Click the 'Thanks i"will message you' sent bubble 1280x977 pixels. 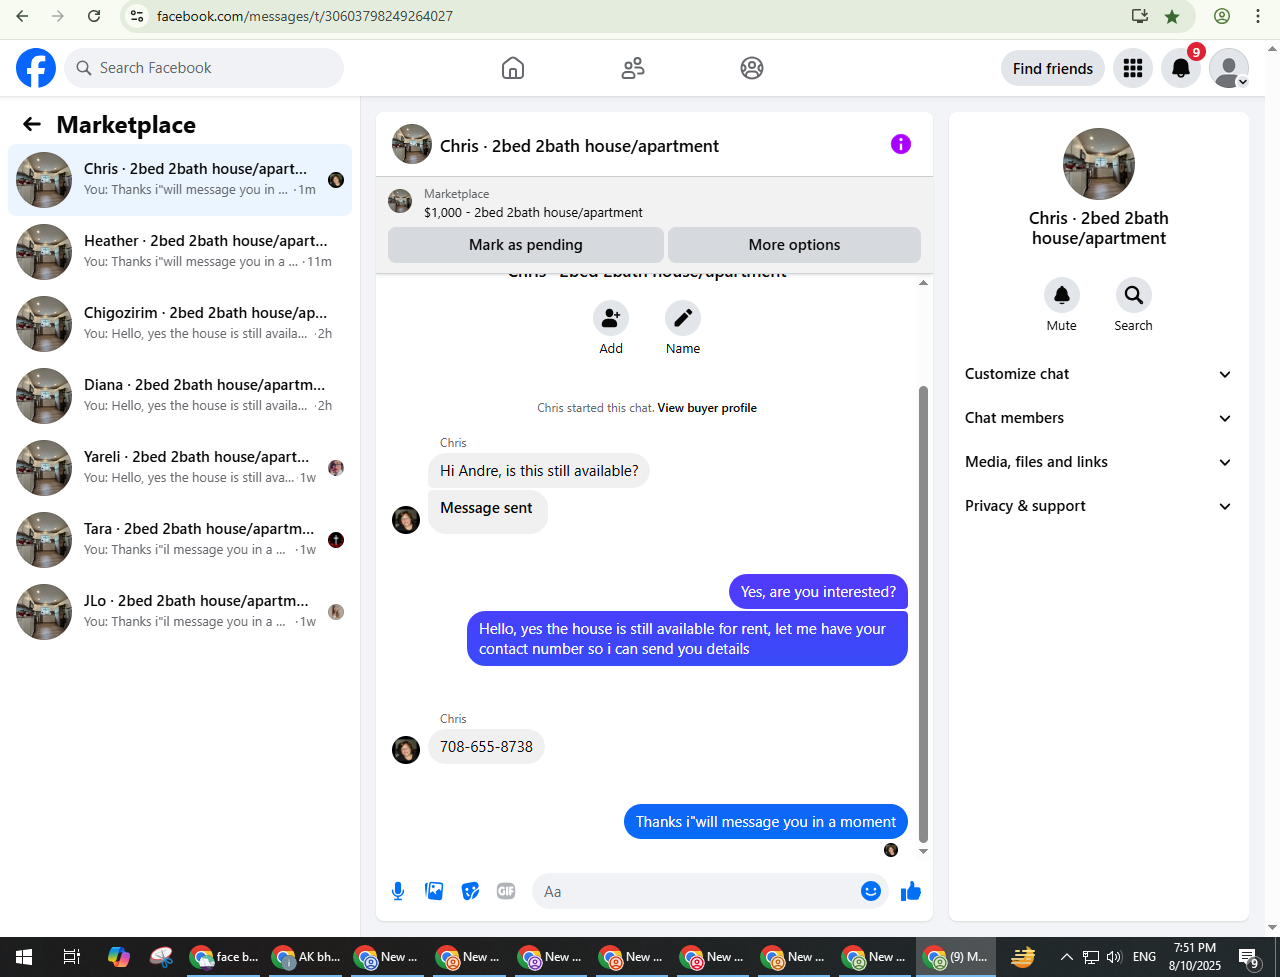[x=766, y=822]
